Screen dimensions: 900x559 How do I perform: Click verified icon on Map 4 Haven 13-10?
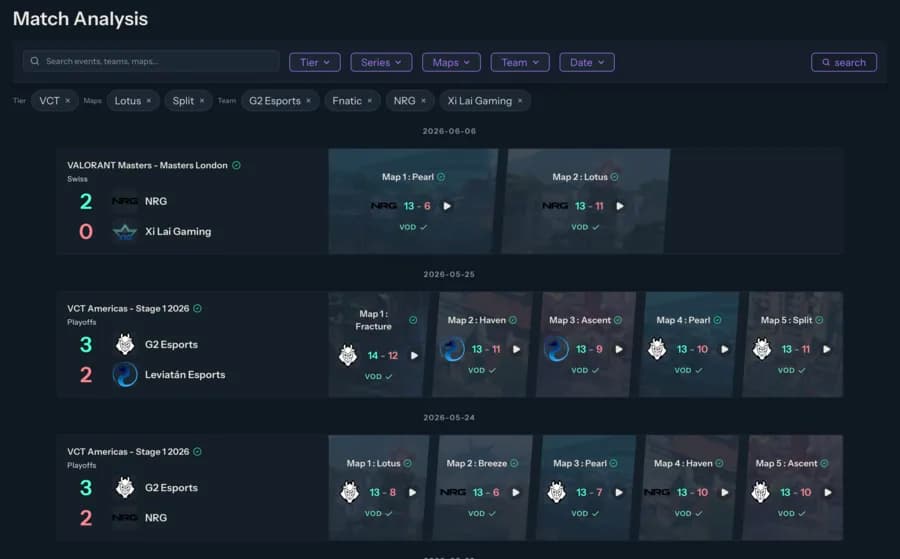(720, 464)
